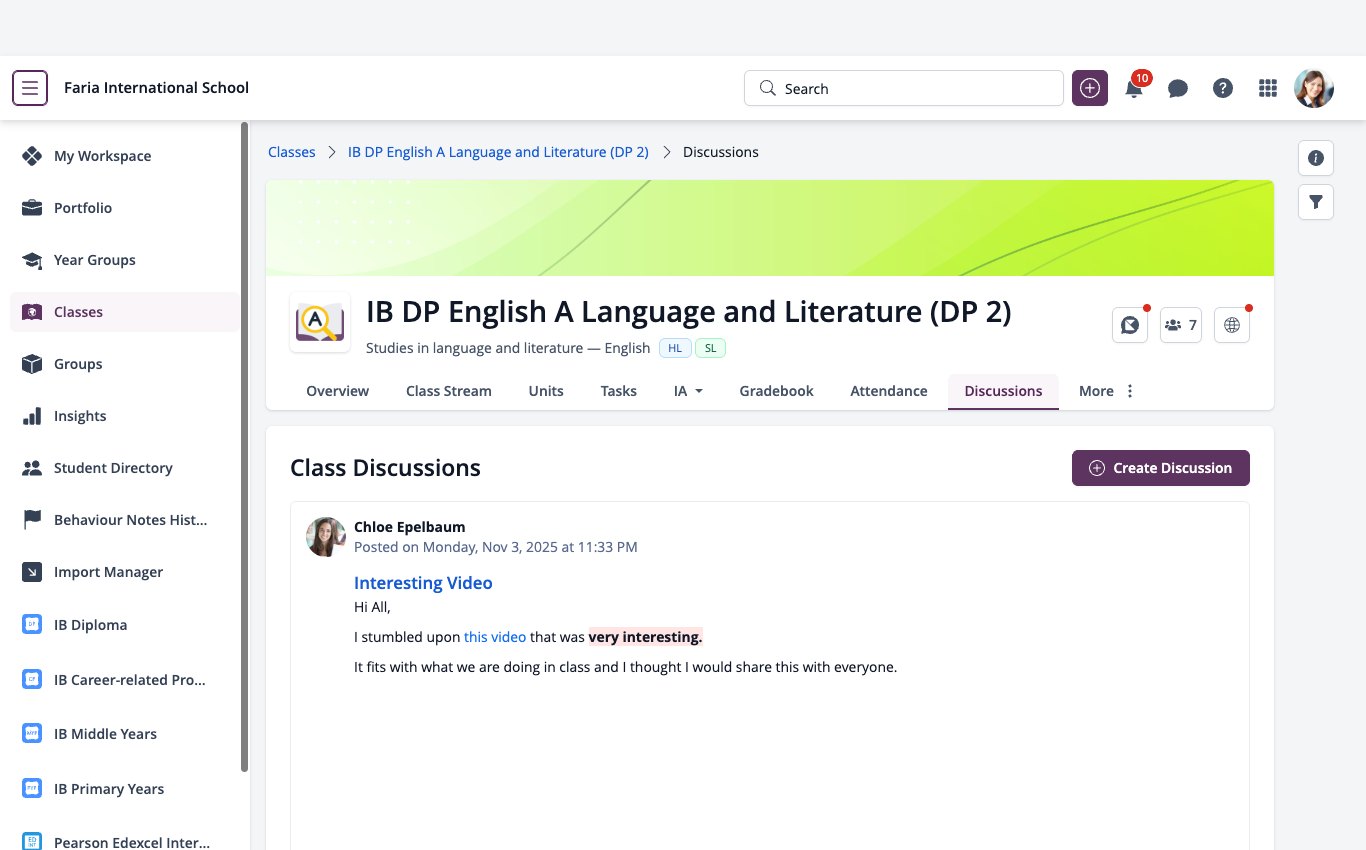Open the Tasks tab

click(x=619, y=391)
